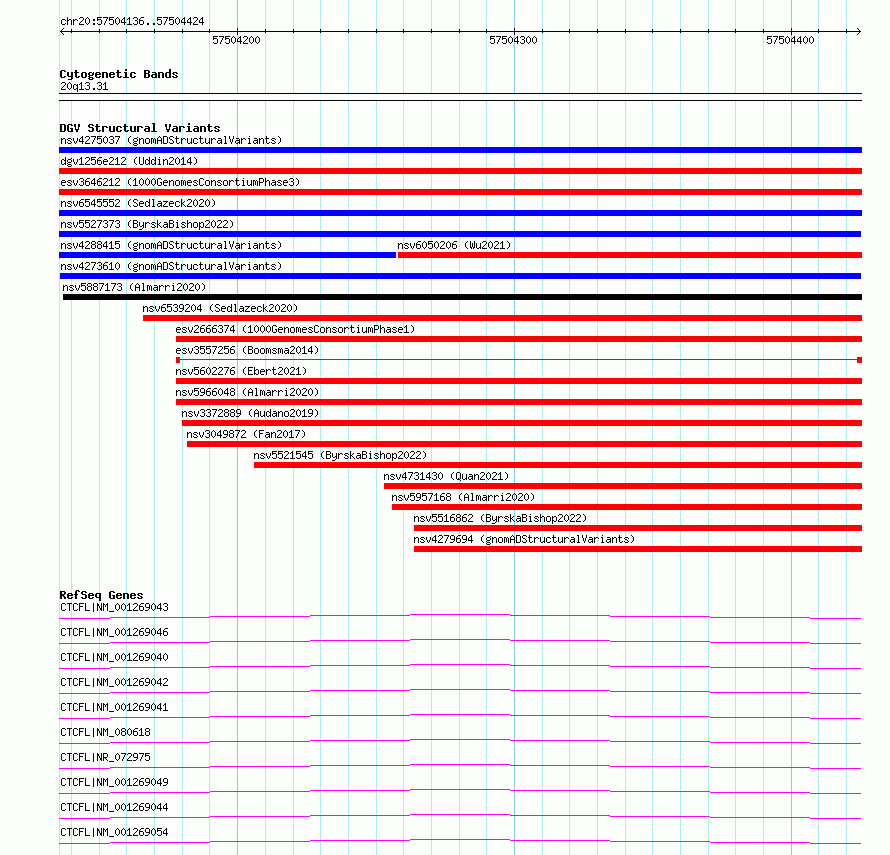This screenshot has width=890, height=855.
Task: Click the RefSeq Genes track title
Action: (x=101, y=595)
